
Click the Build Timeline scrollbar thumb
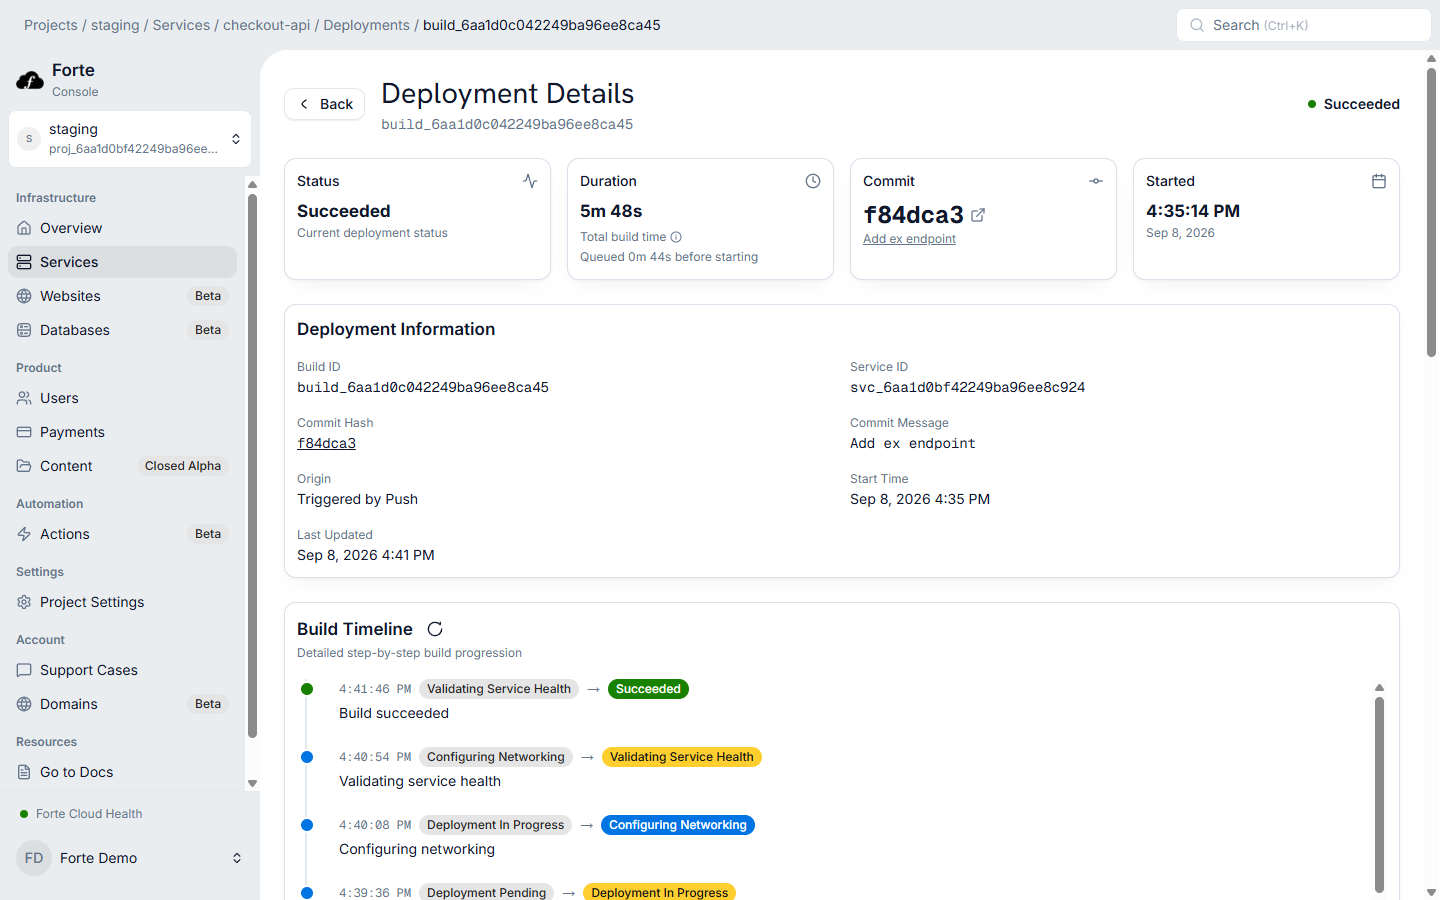(1379, 795)
